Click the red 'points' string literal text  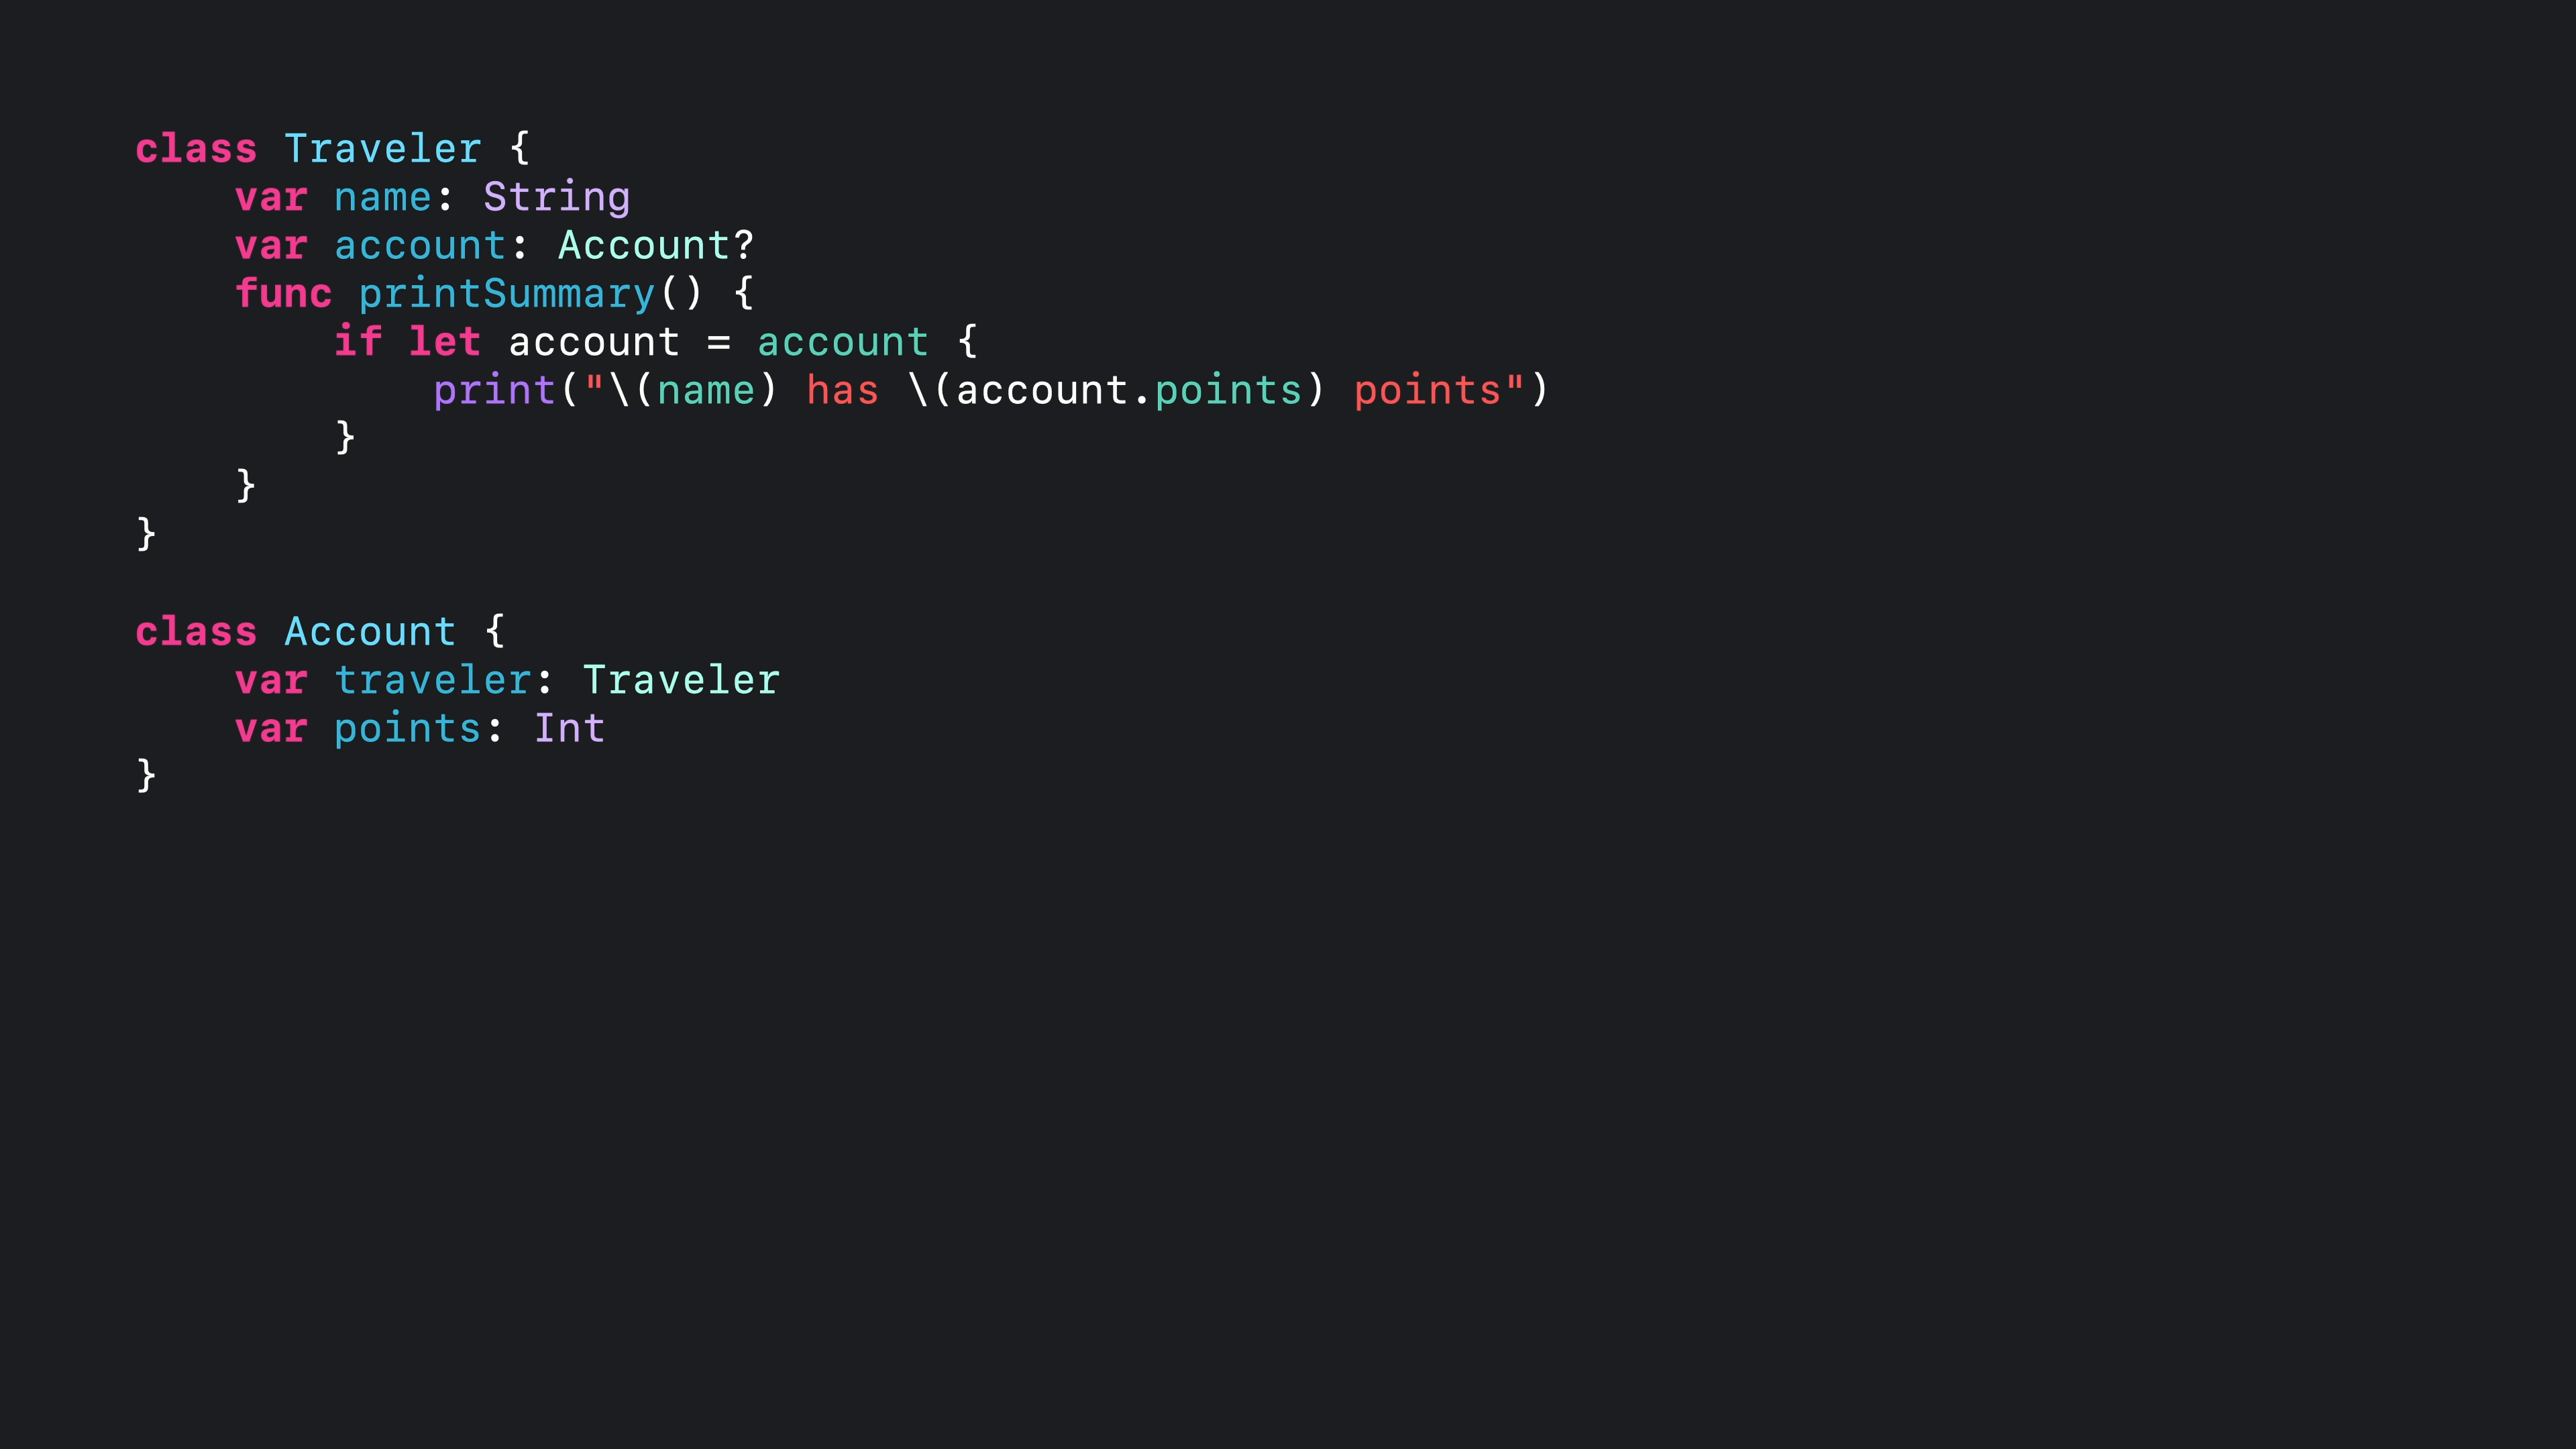(1428, 390)
